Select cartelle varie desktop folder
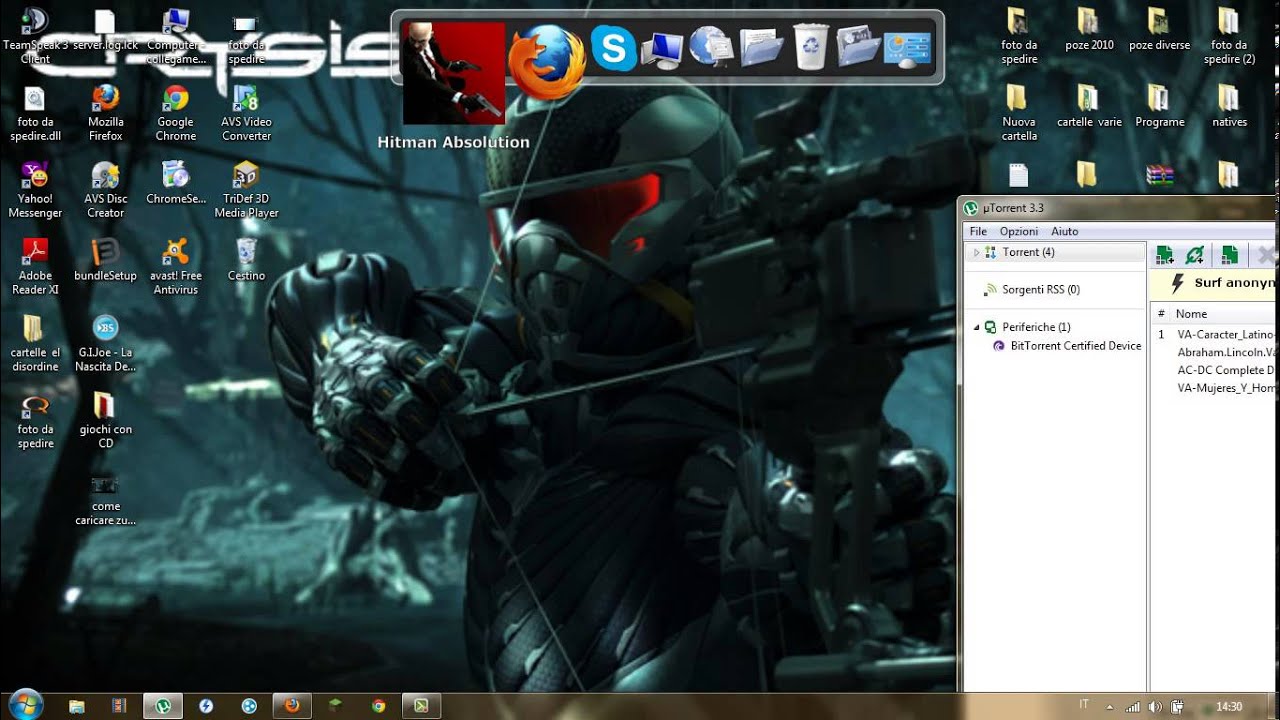1280x720 pixels. tap(1089, 107)
